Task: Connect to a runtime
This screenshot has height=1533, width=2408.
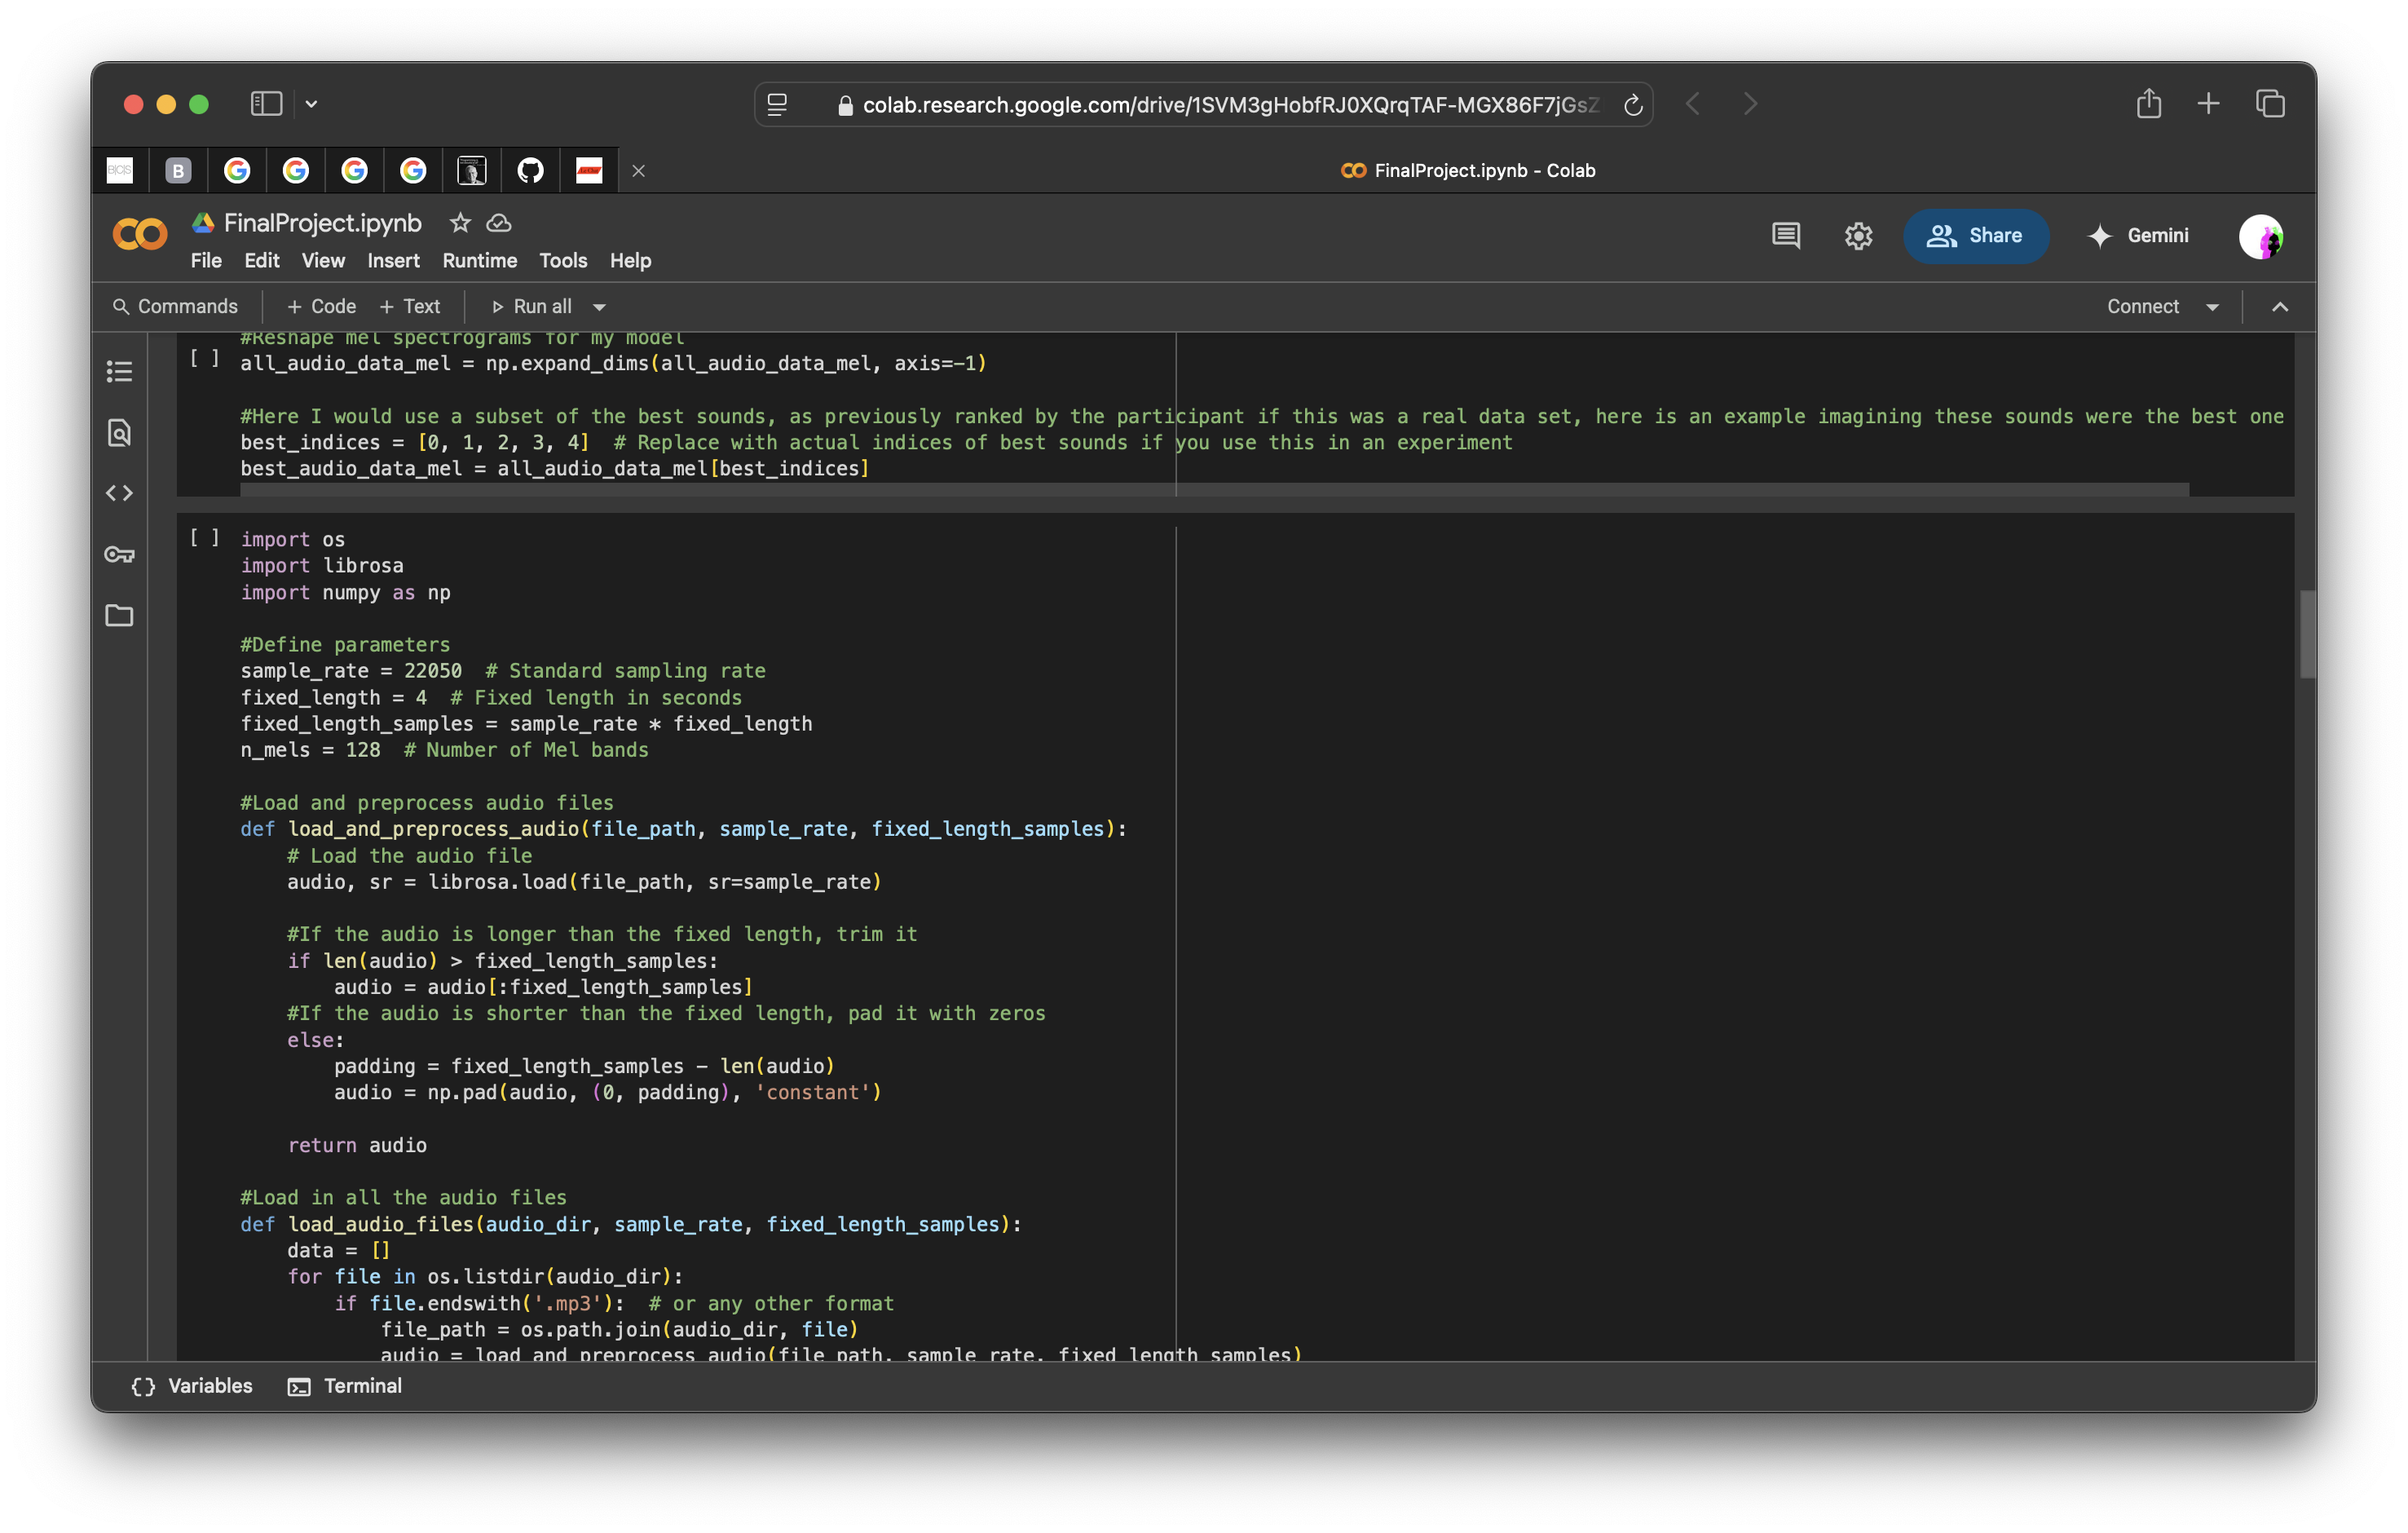Action: (x=2143, y=307)
